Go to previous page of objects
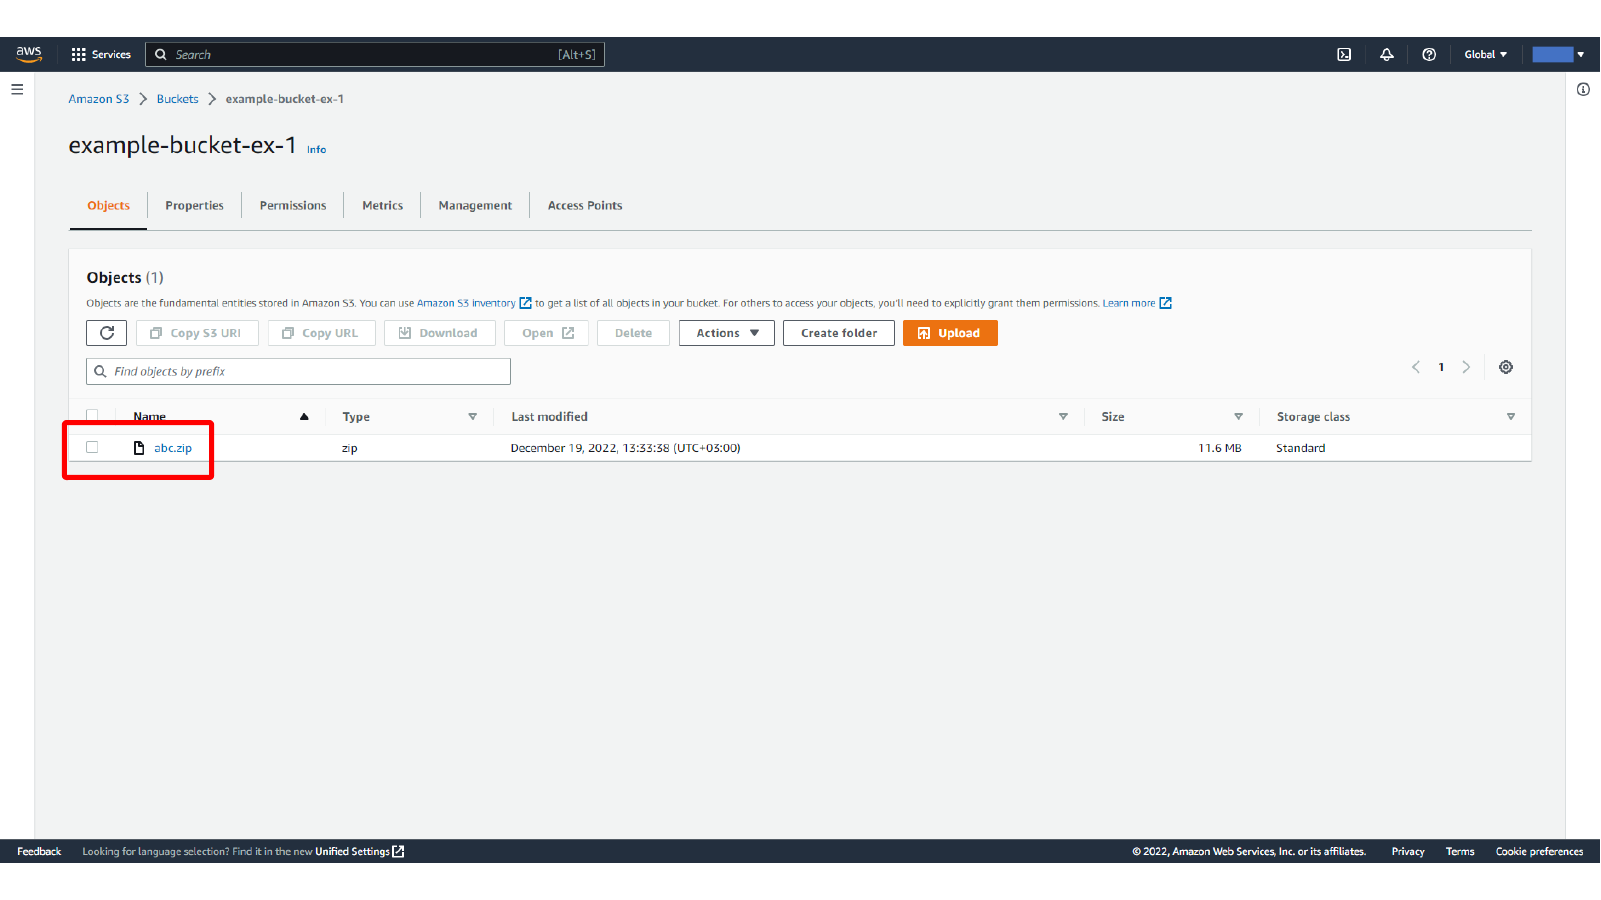 coord(1416,367)
